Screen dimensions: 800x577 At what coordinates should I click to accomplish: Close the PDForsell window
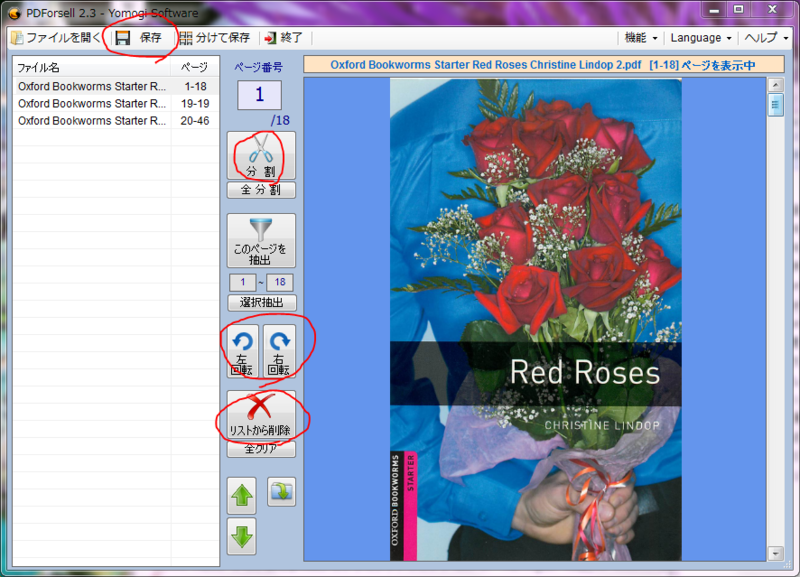coord(772,10)
